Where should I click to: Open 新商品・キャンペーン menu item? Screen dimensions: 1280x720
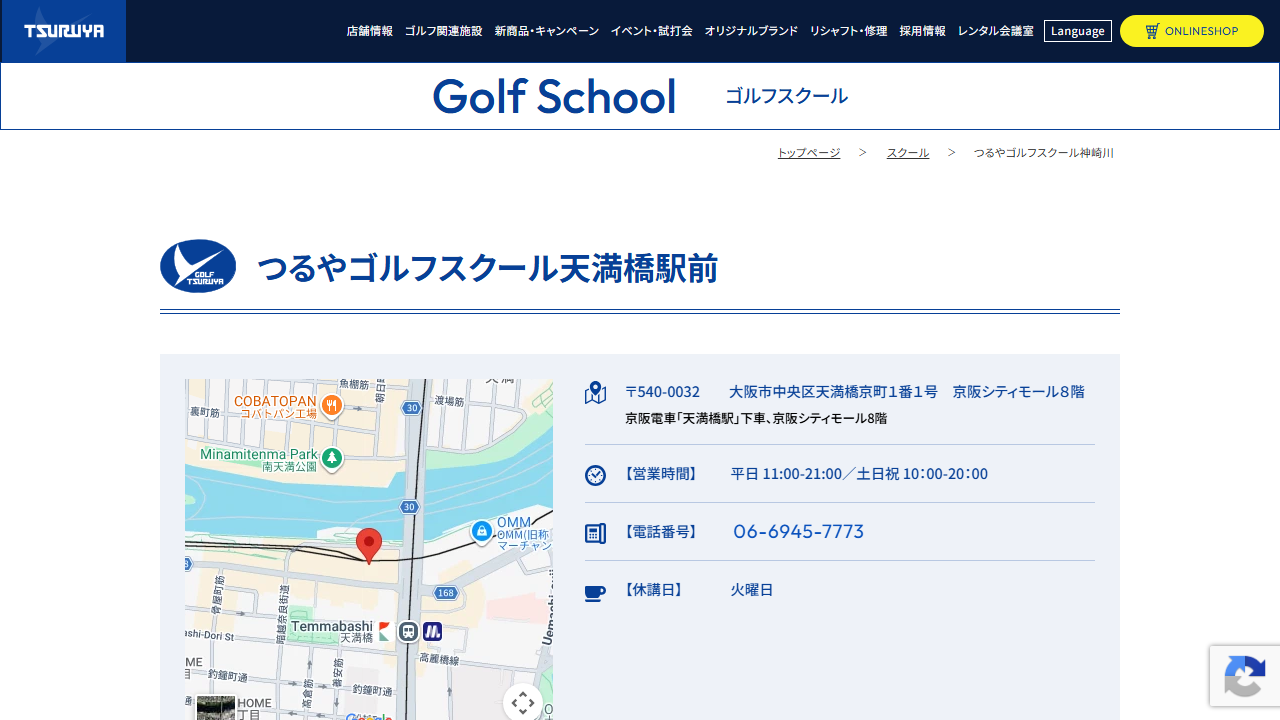coord(547,31)
